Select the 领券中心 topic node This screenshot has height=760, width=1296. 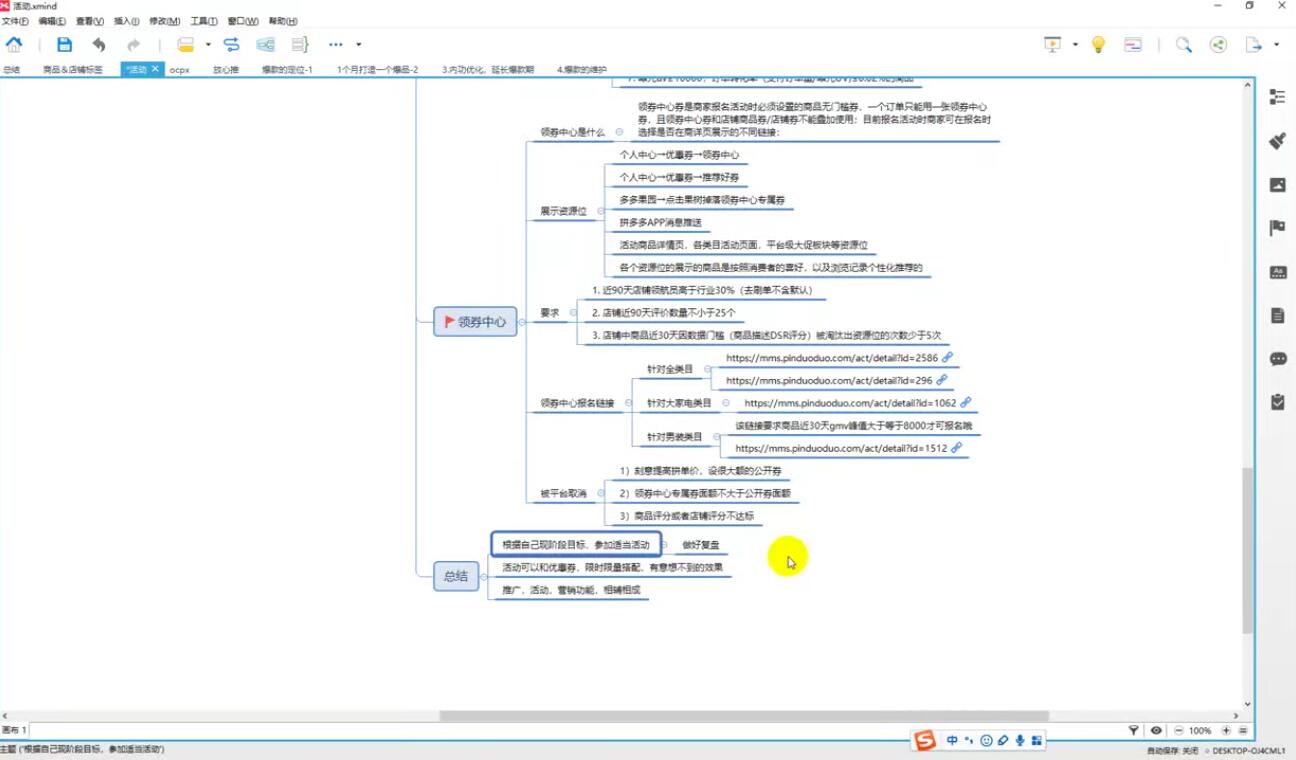tap(475, 322)
